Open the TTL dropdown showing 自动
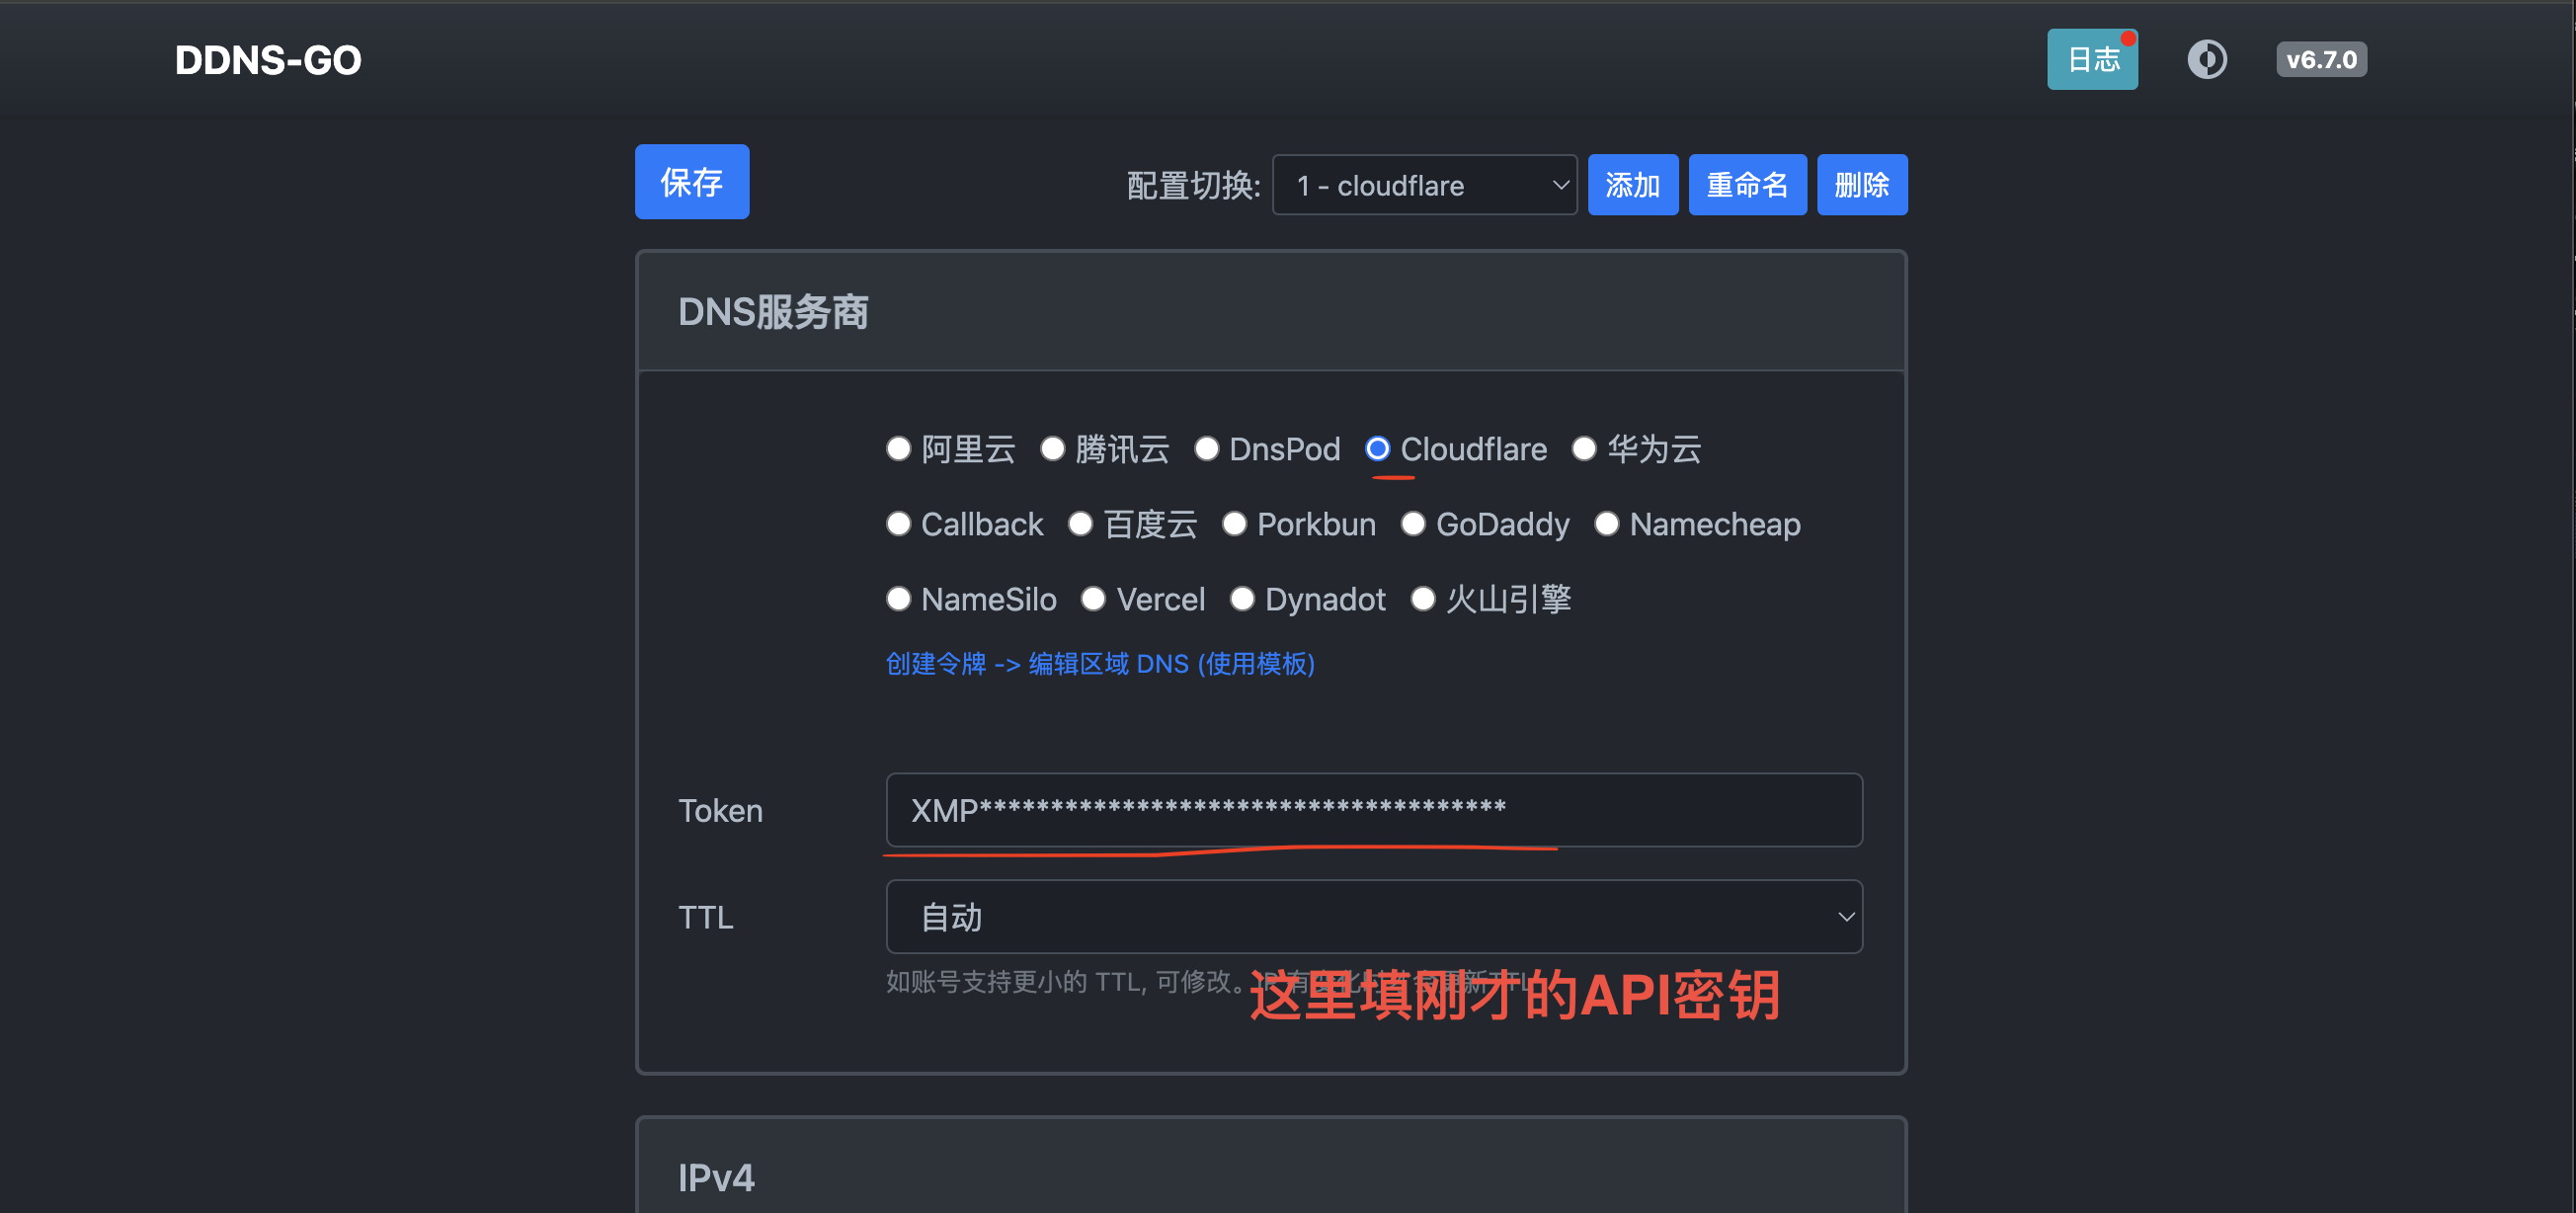 1374,917
